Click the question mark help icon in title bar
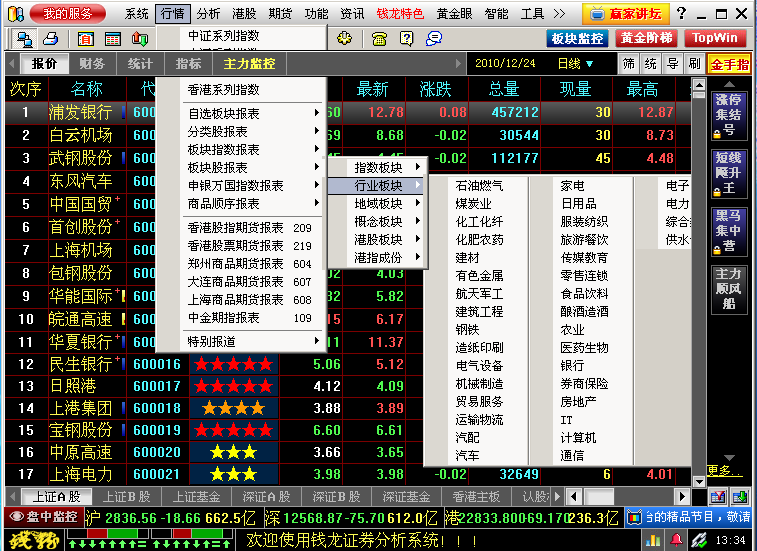This screenshot has height=551, width=757. (x=681, y=13)
